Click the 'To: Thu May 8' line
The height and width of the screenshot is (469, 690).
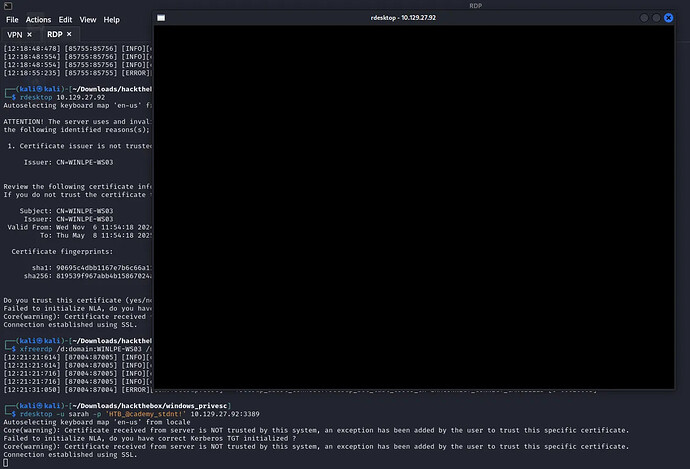tap(95, 235)
